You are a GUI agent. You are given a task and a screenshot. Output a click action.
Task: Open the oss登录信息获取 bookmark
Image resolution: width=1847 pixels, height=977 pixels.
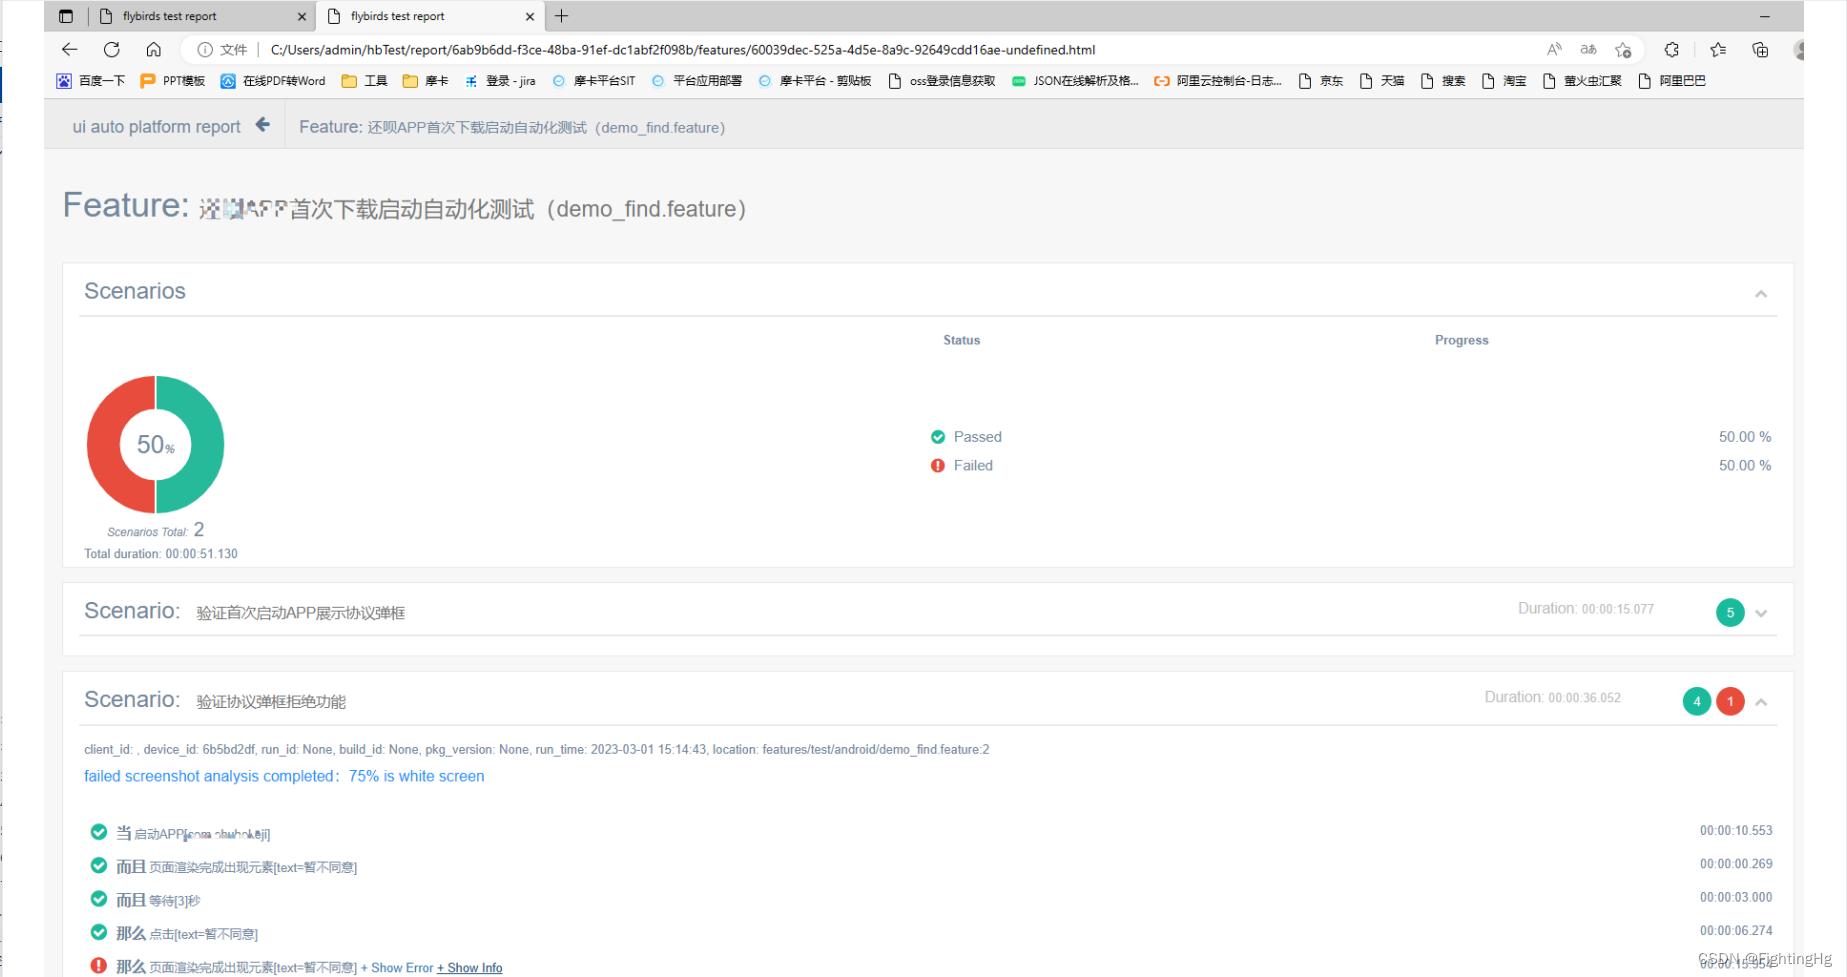click(942, 81)
